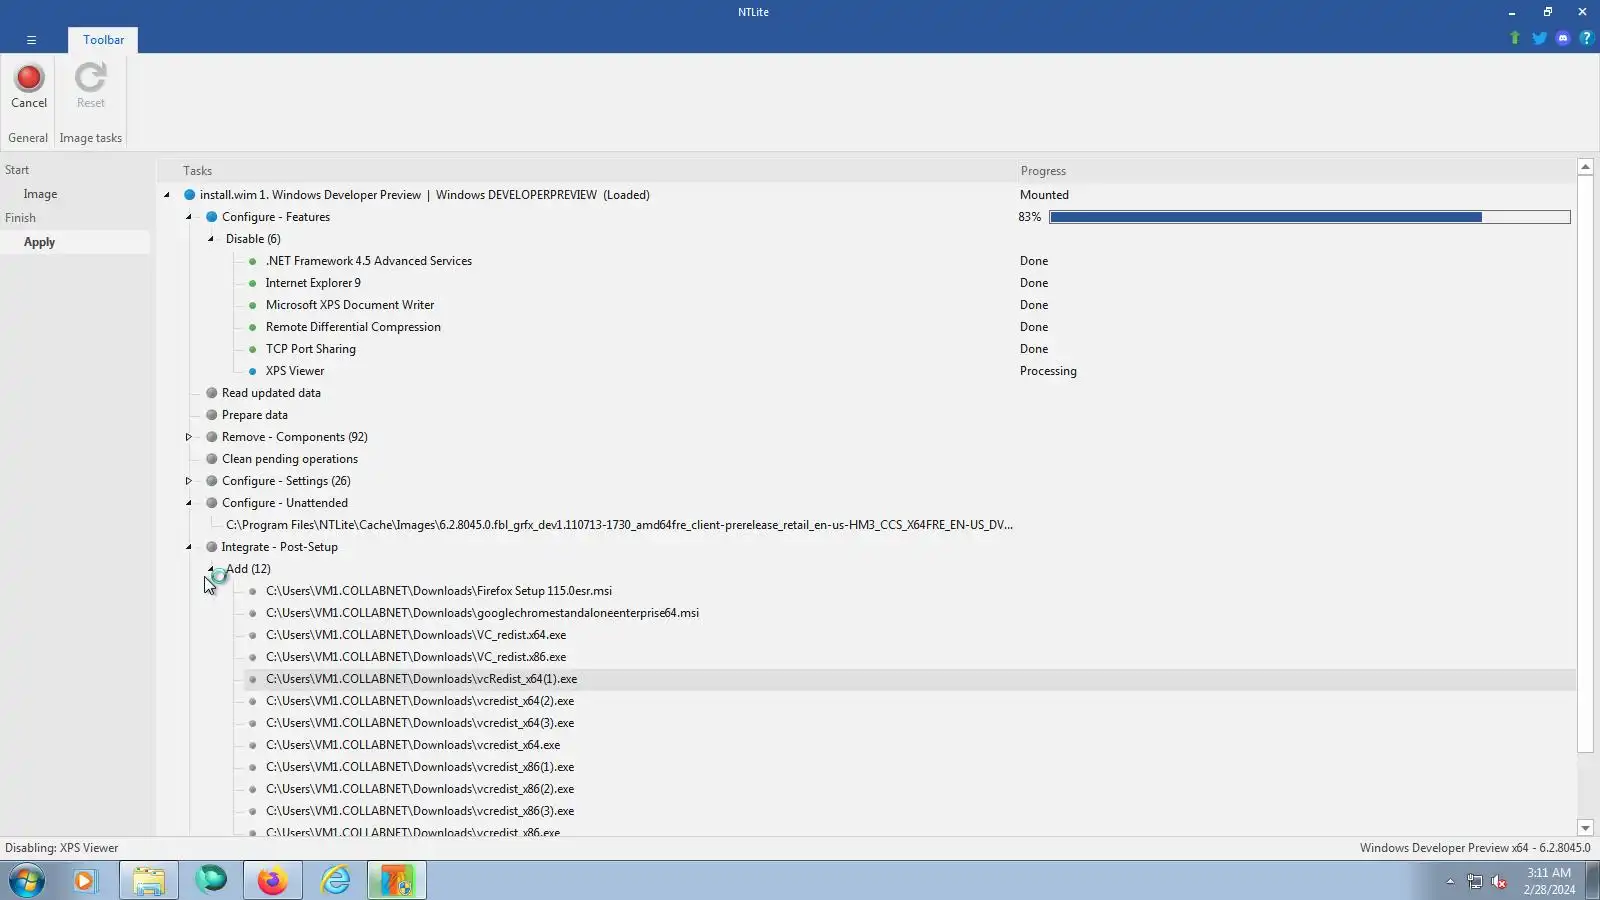This screenshot has height=900, width=1600.
Task: Select the Firefox Setup 115.0esr.msi entry
Action: click(x=439, y=591)
